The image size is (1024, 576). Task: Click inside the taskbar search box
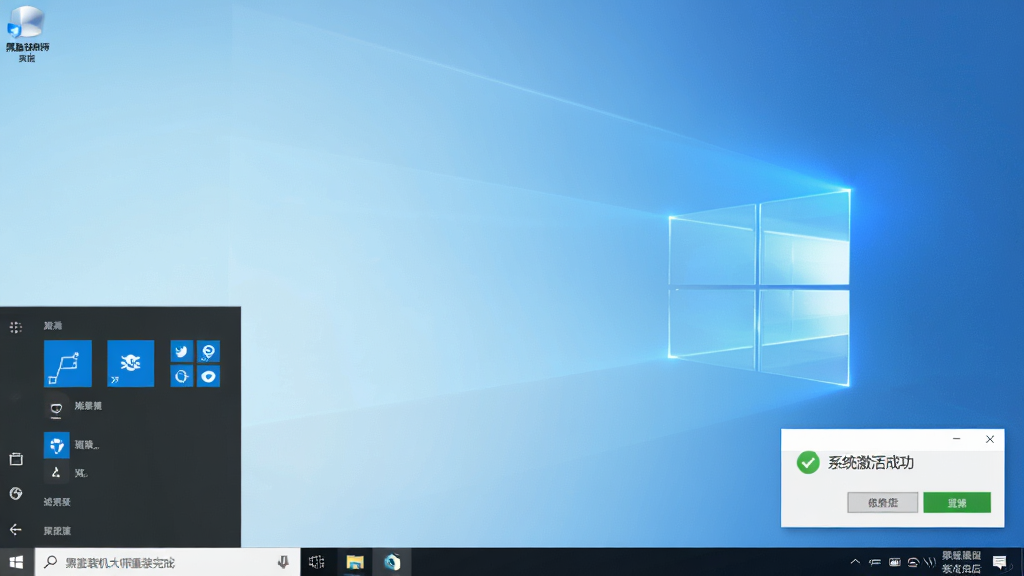click(167, 562)
